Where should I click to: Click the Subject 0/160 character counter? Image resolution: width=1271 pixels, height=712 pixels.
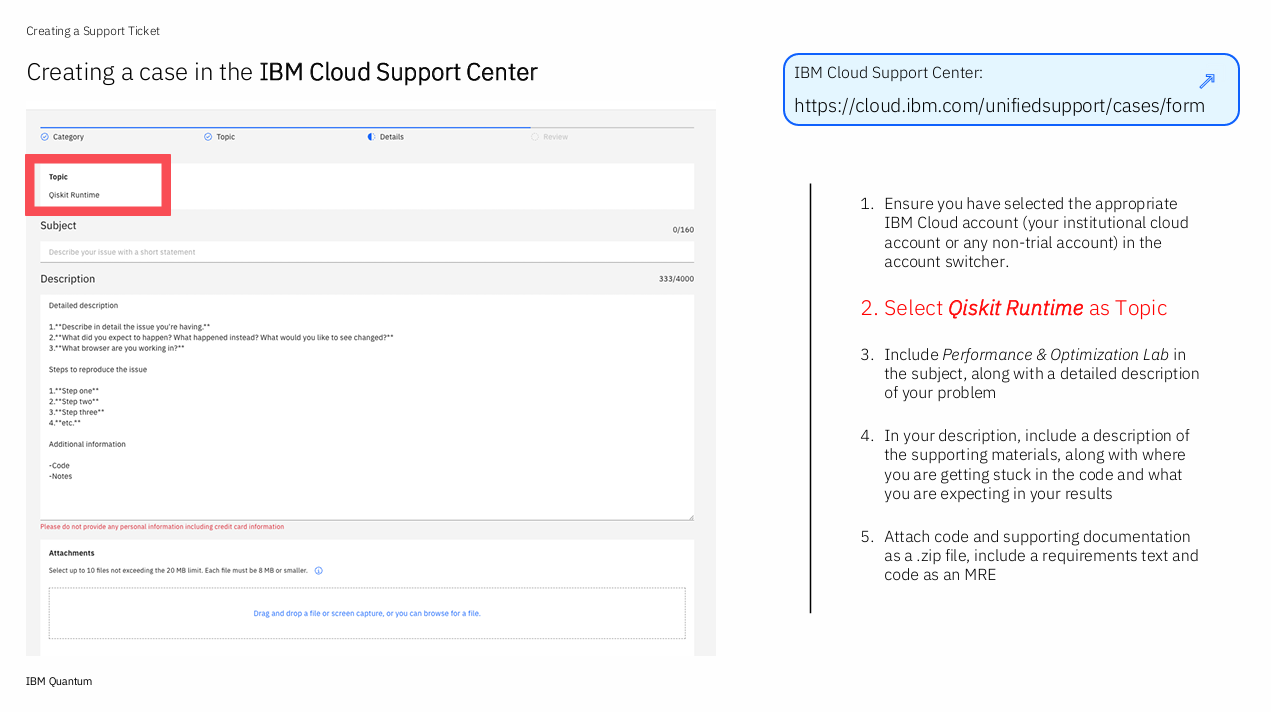(682, 230)
